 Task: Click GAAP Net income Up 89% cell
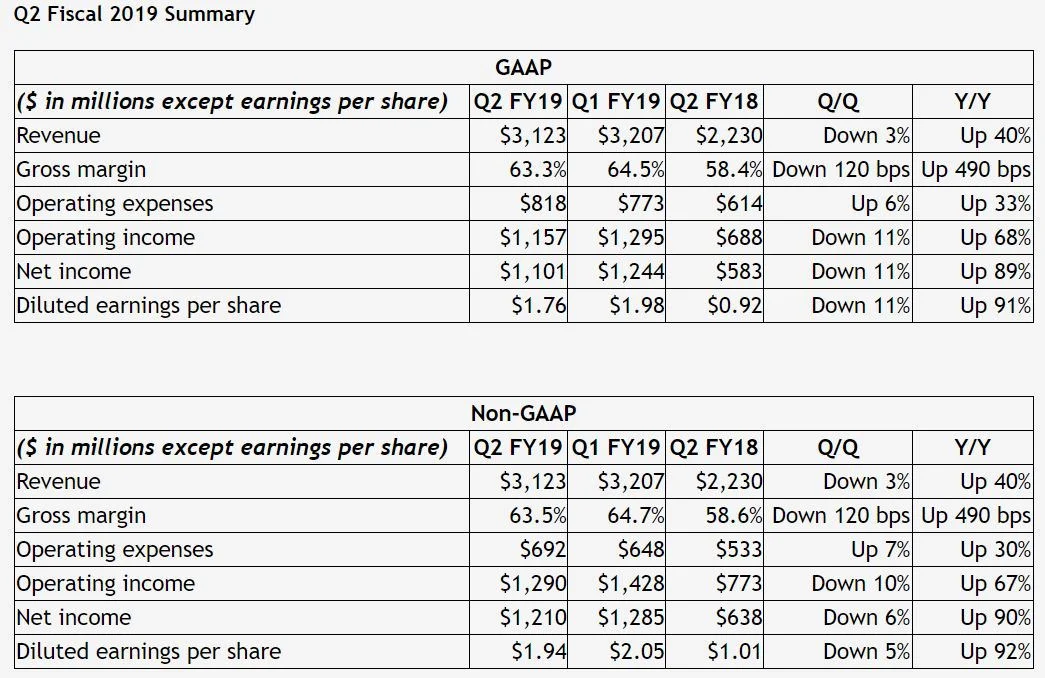pyautogui.click(x=973, y=271)
